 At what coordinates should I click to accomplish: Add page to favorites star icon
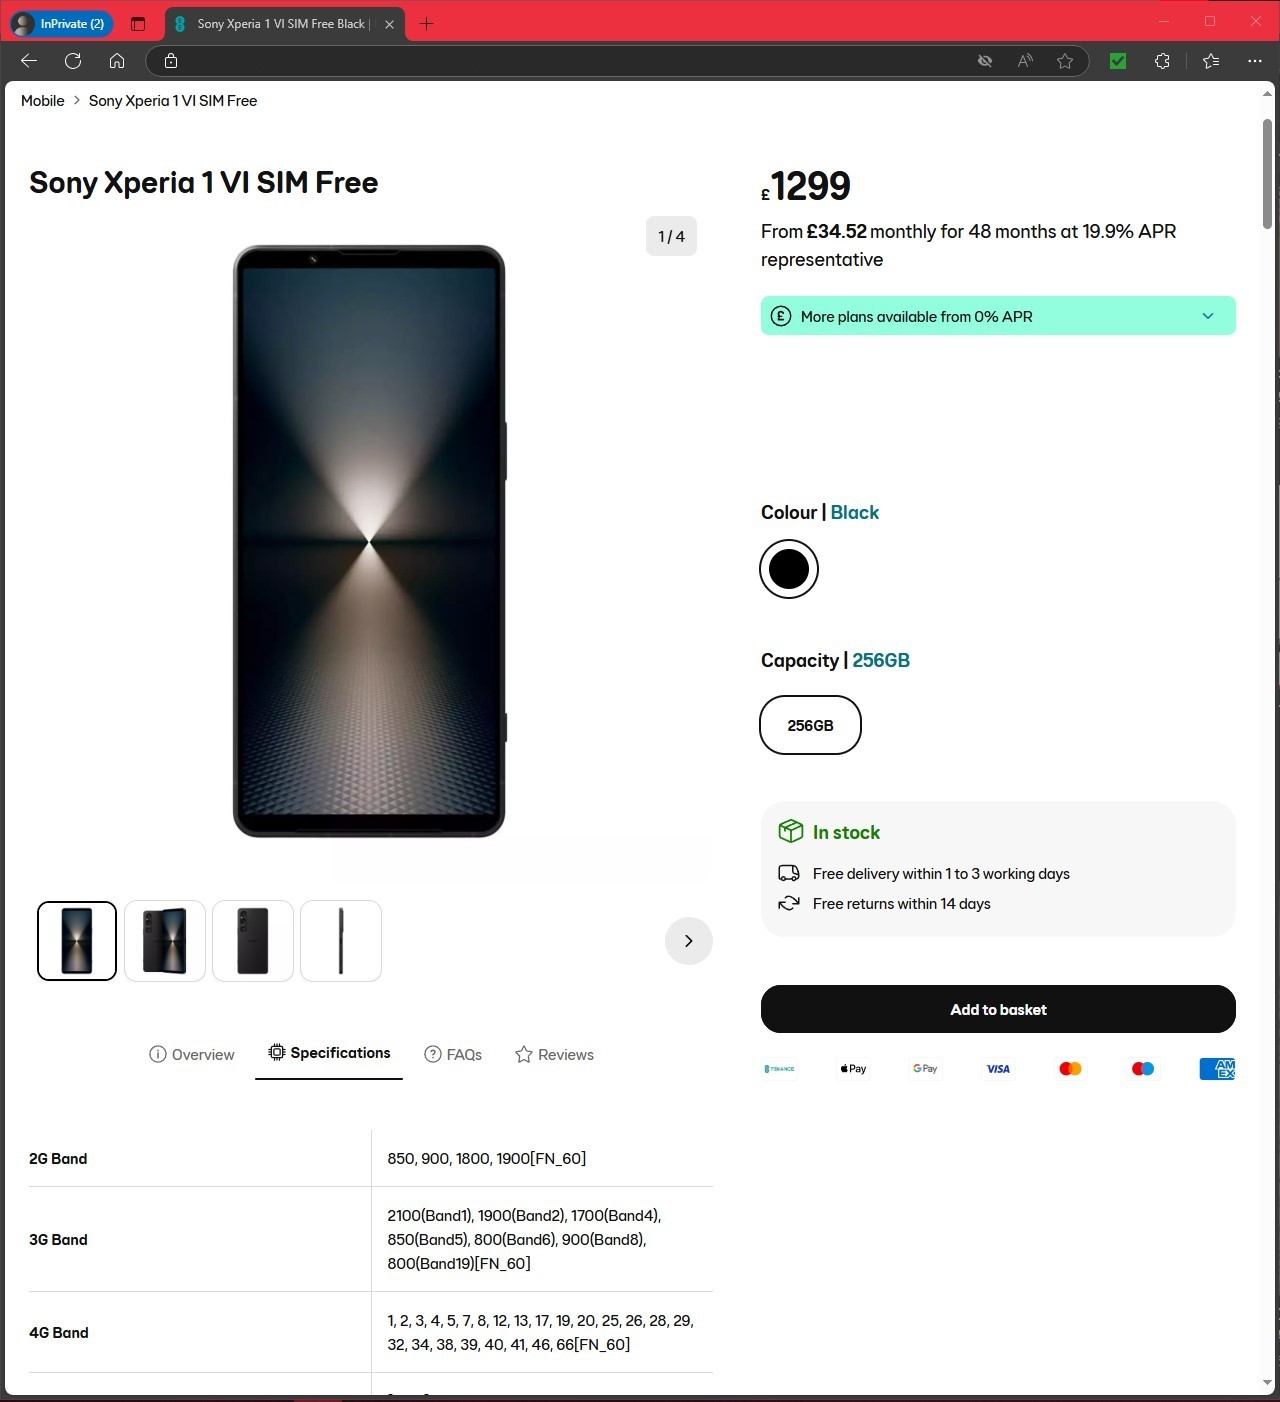point(1065,61)
